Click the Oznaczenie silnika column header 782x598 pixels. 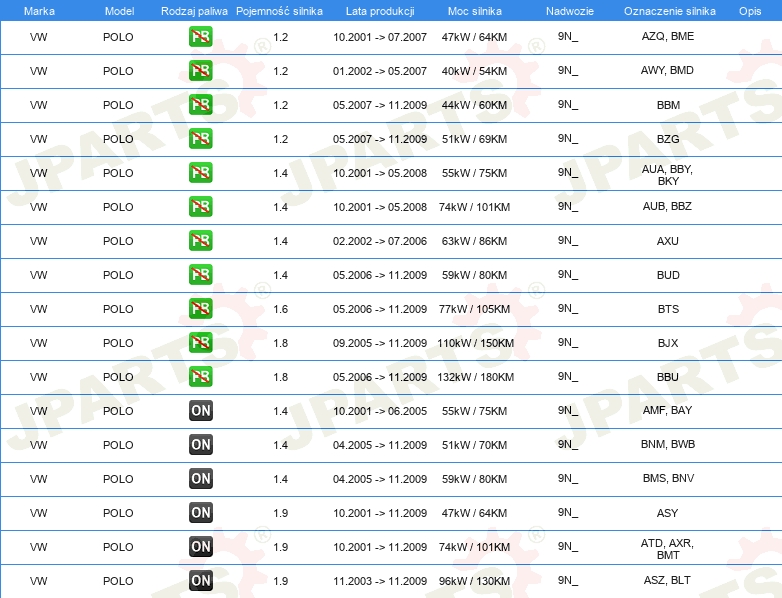click(x=669, y=11)
